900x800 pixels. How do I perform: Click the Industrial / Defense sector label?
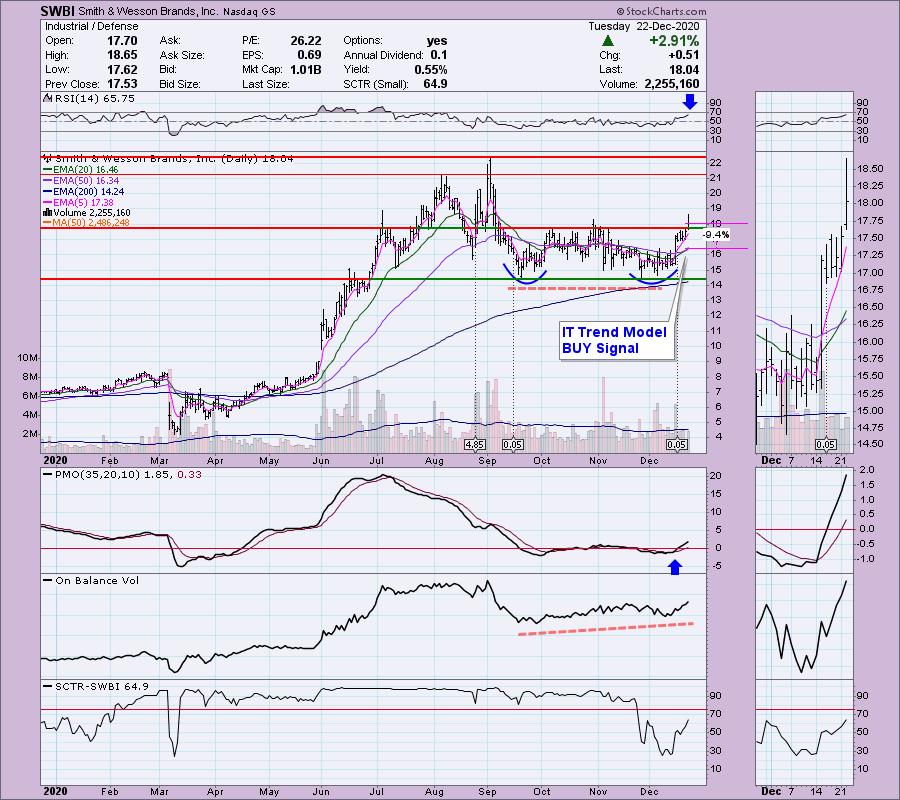(91, 26)
